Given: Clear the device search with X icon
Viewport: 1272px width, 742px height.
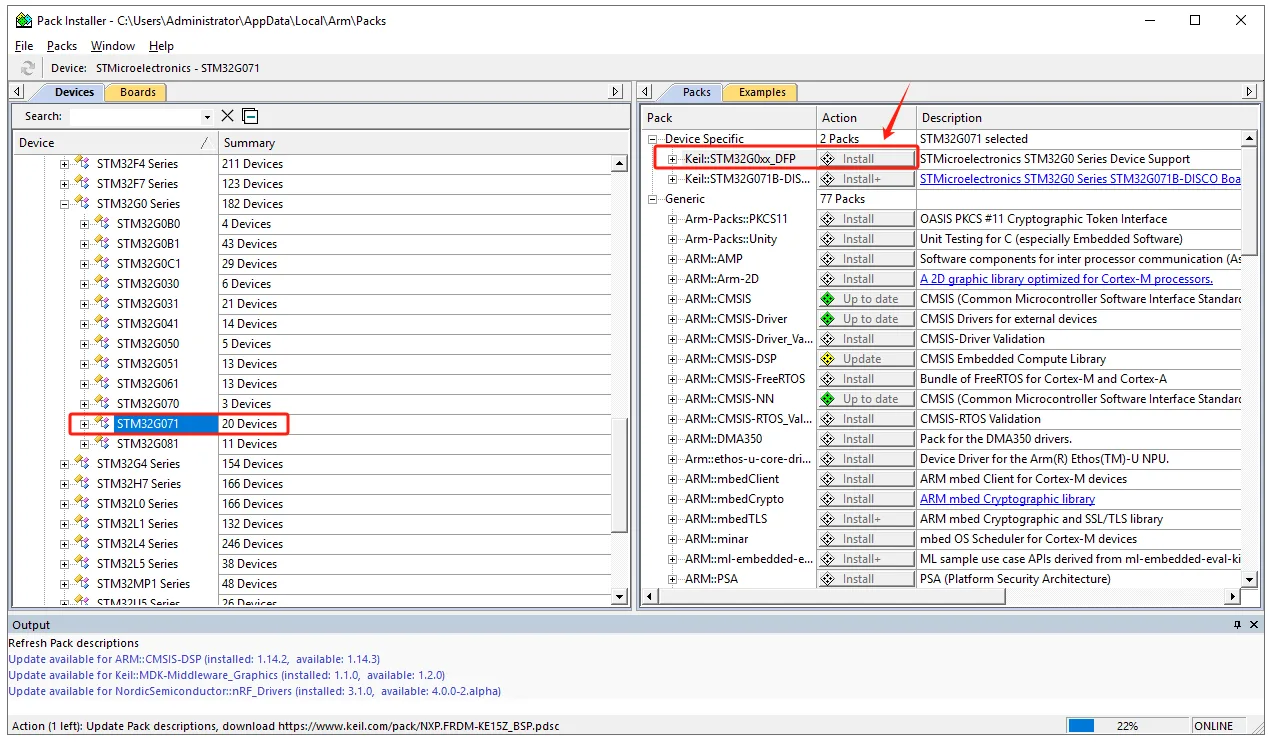Looking at the screenshot, I should (x=227, y=116).
